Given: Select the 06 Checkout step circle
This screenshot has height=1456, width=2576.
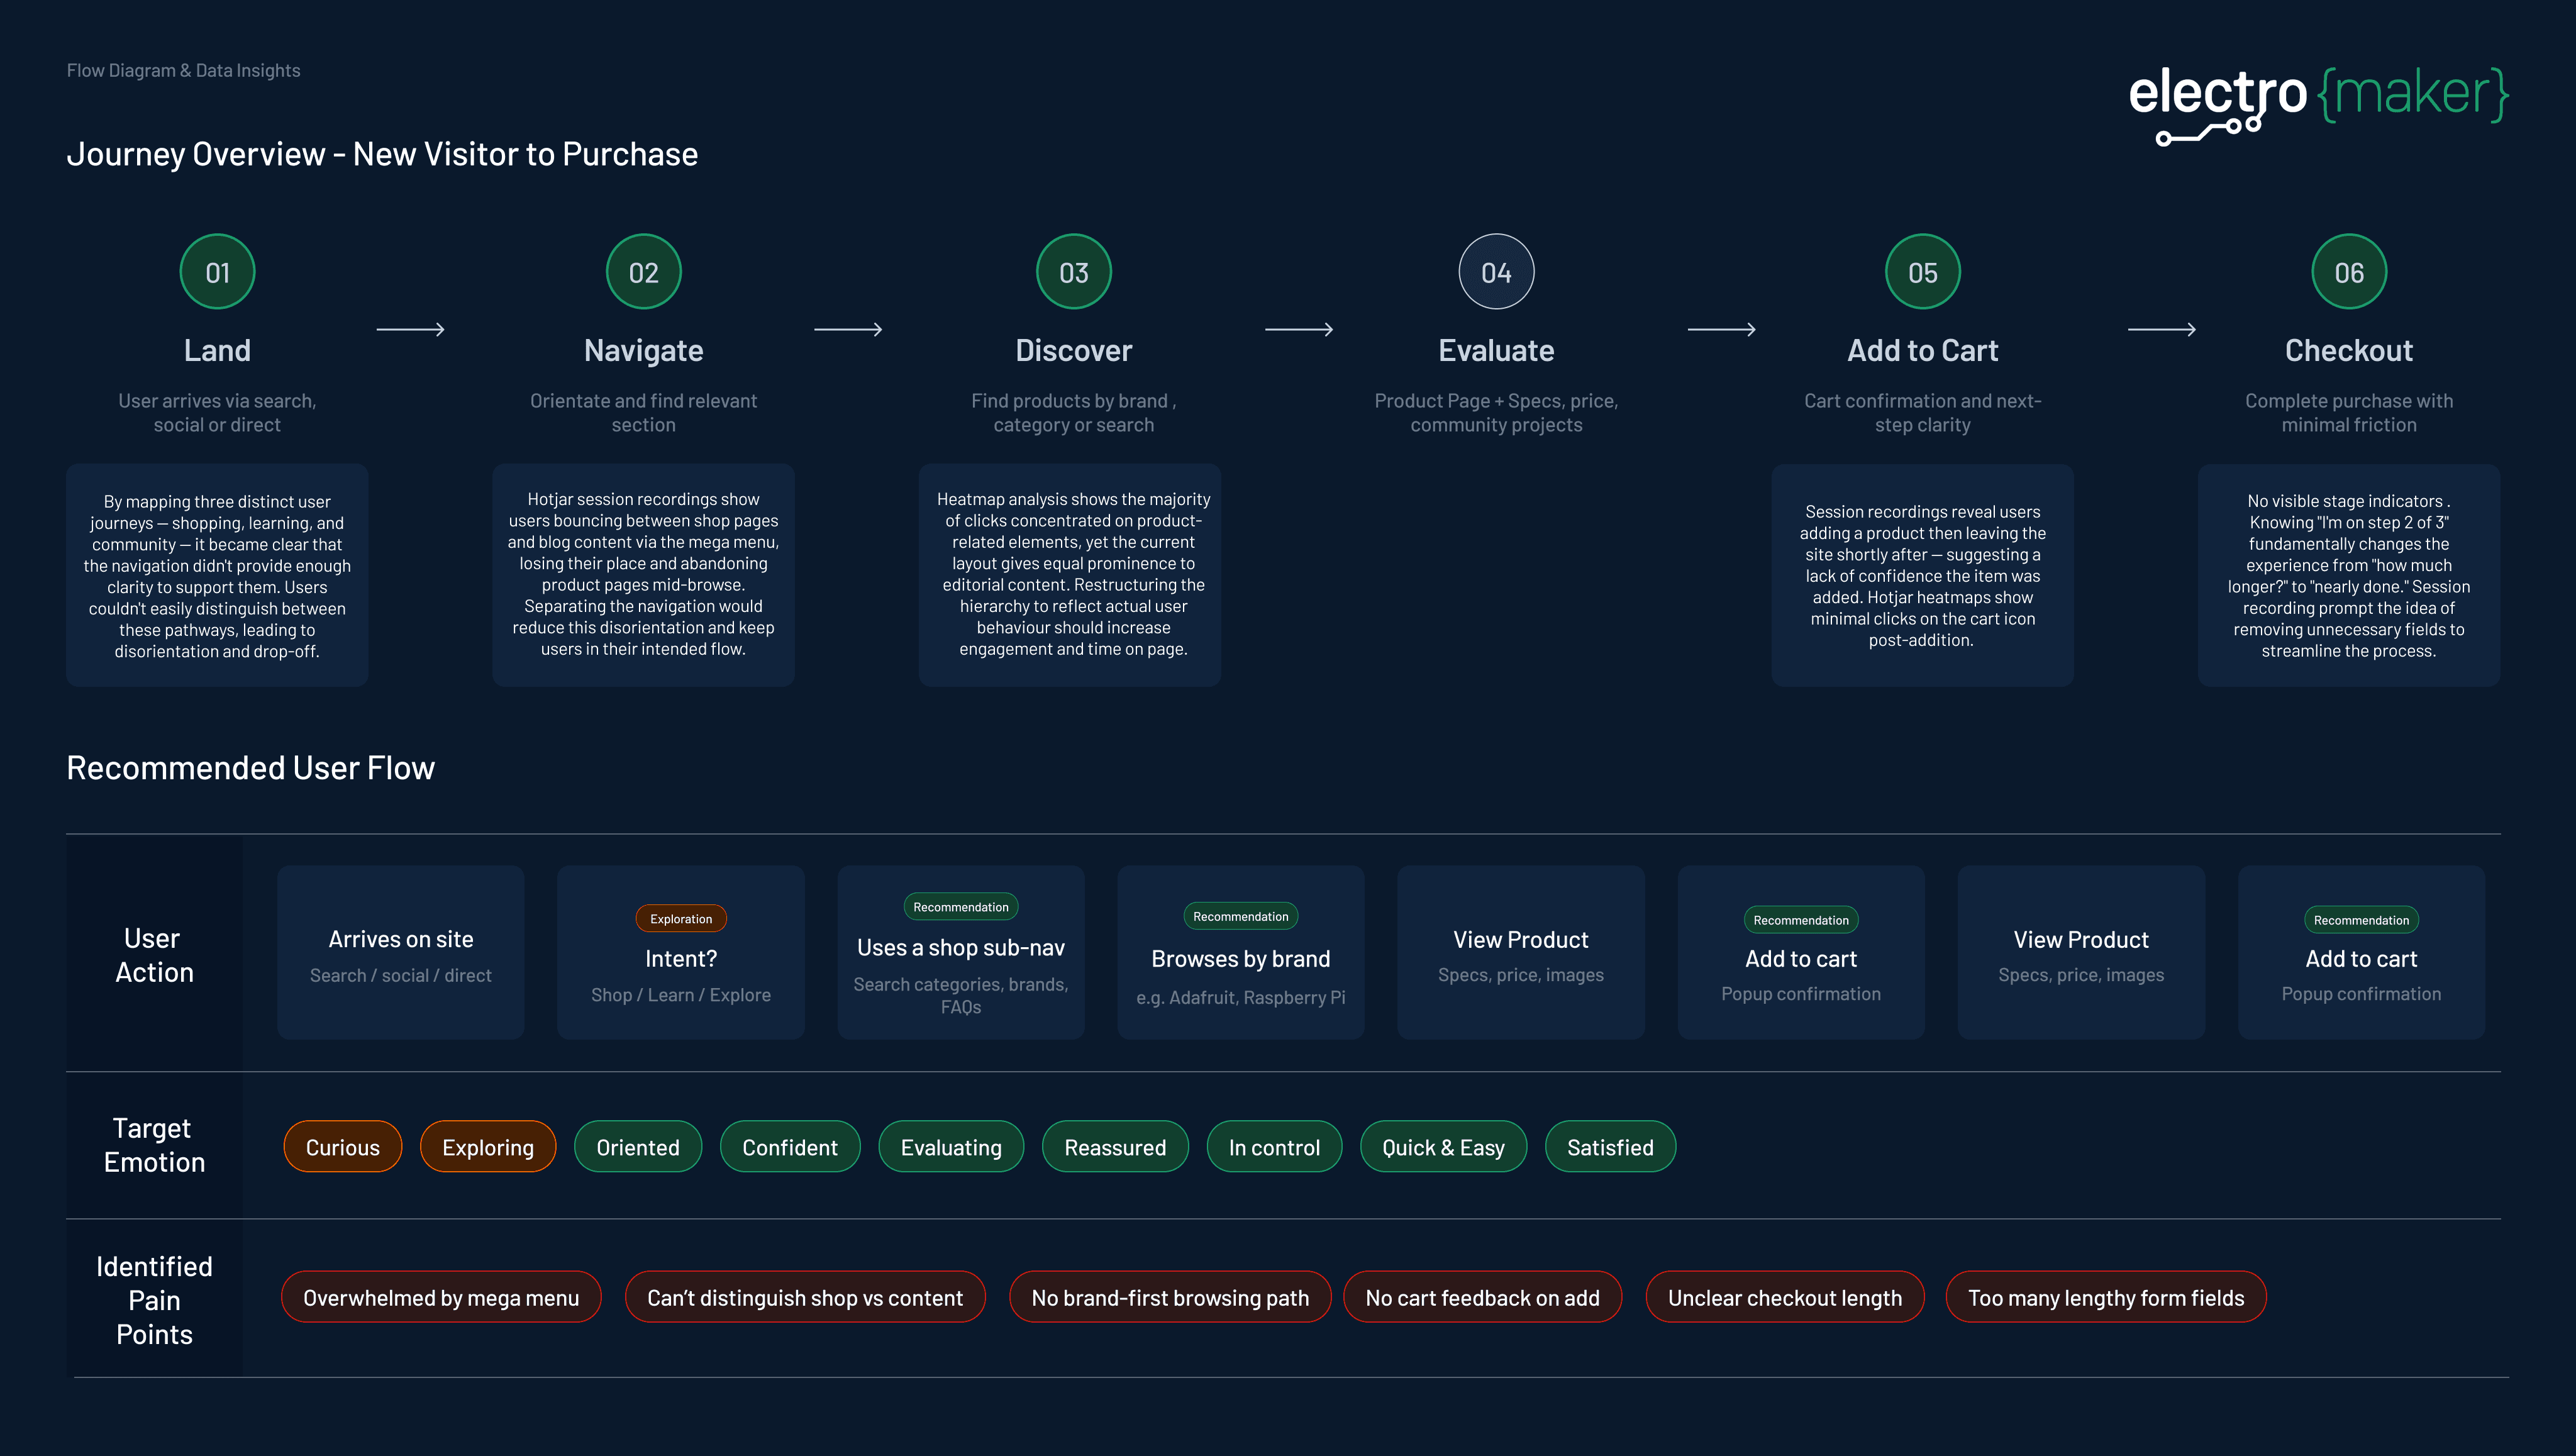Looking at the screenshot, I should (2348, 272).
